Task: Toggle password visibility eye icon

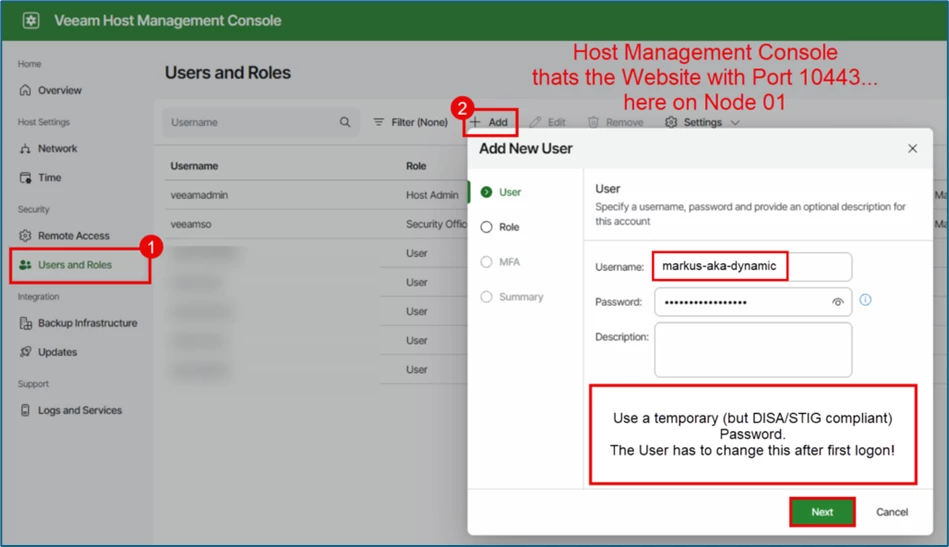Action: click(x=838, y=302)
